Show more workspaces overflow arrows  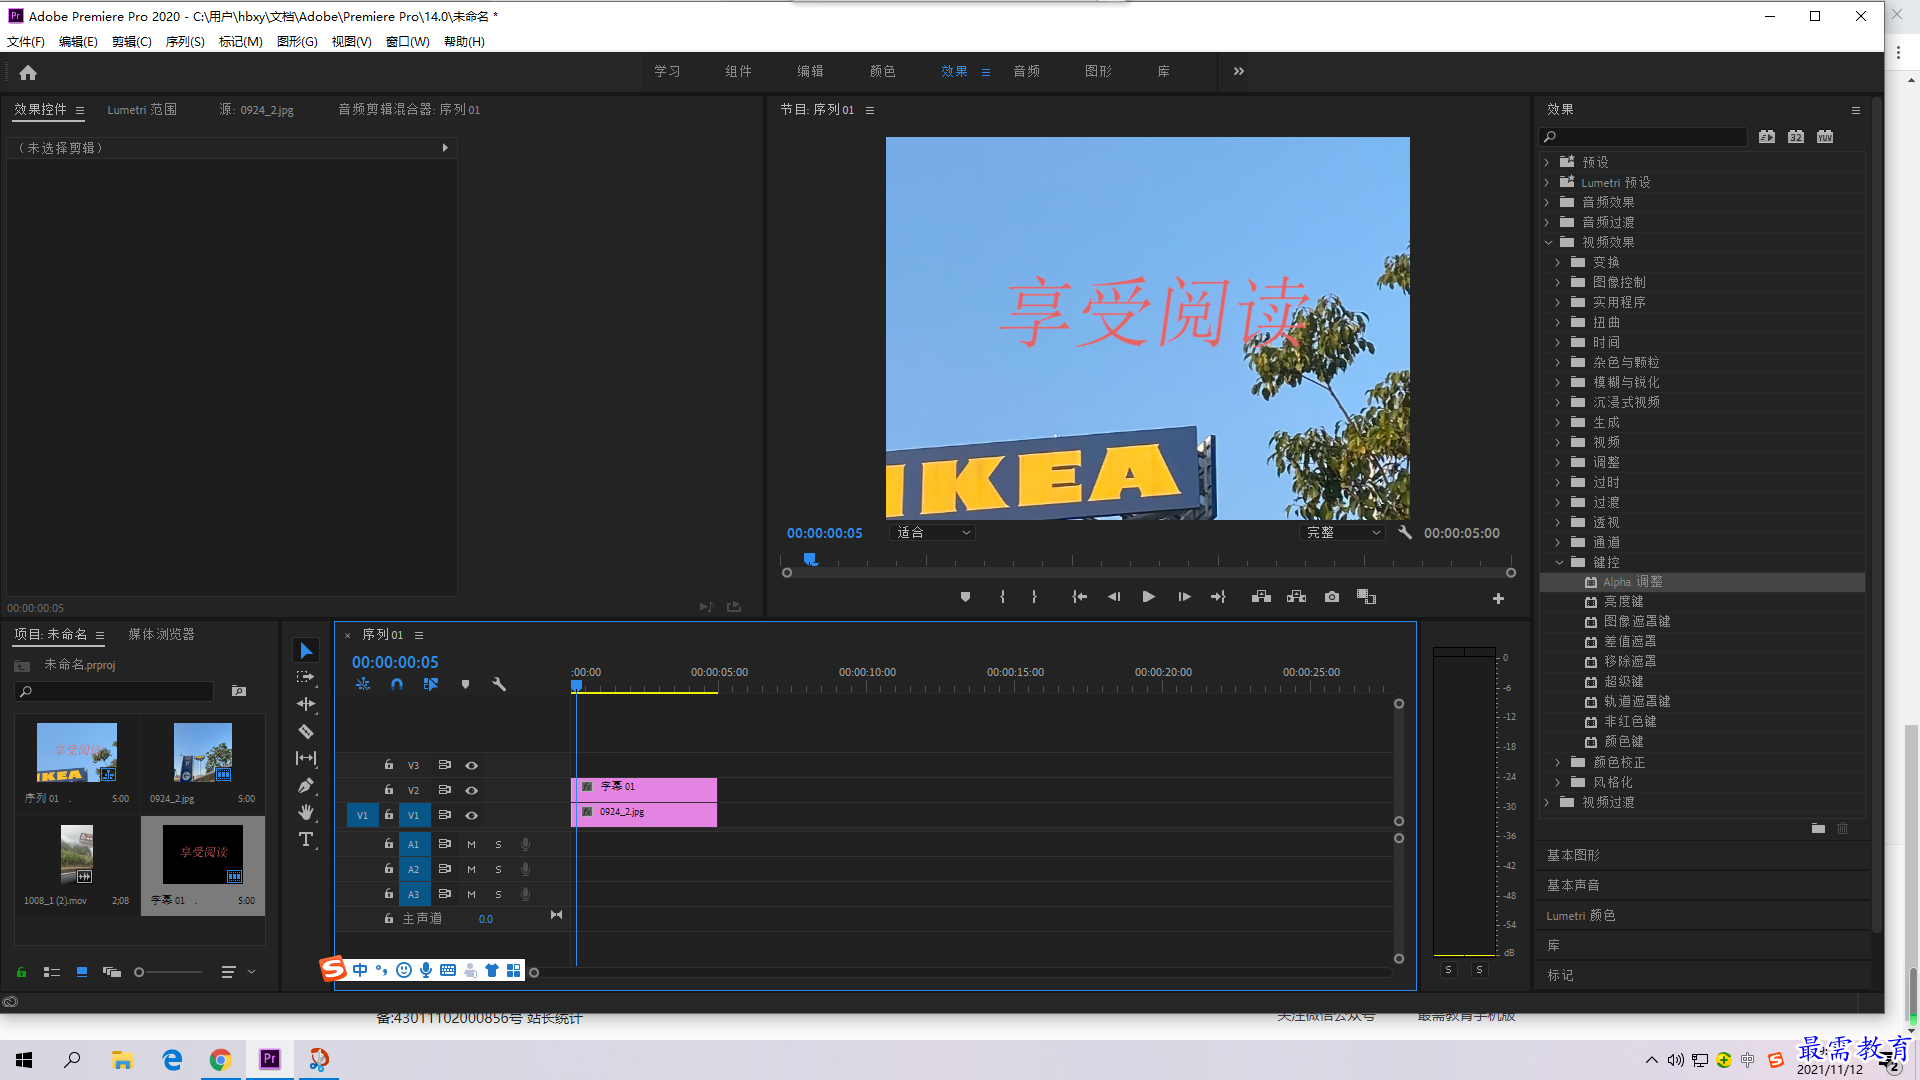1239,71
